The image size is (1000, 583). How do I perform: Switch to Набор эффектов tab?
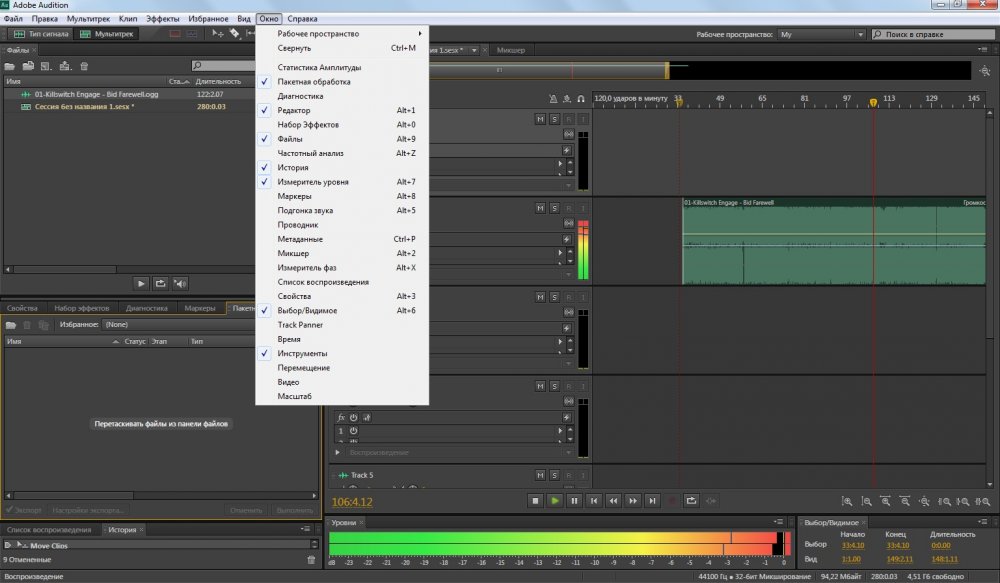(x=82, y=308)
